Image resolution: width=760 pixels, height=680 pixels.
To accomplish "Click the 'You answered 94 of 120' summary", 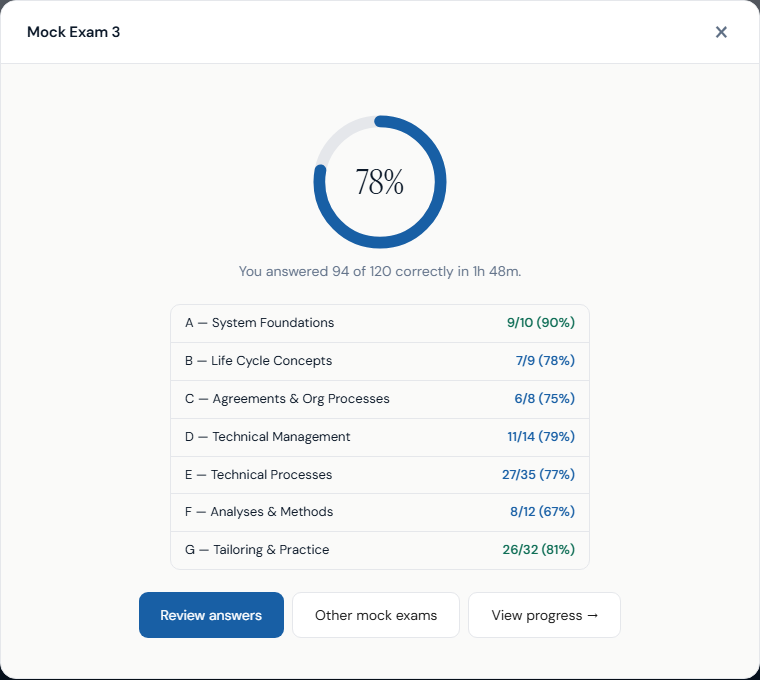I will coord(380,271).
